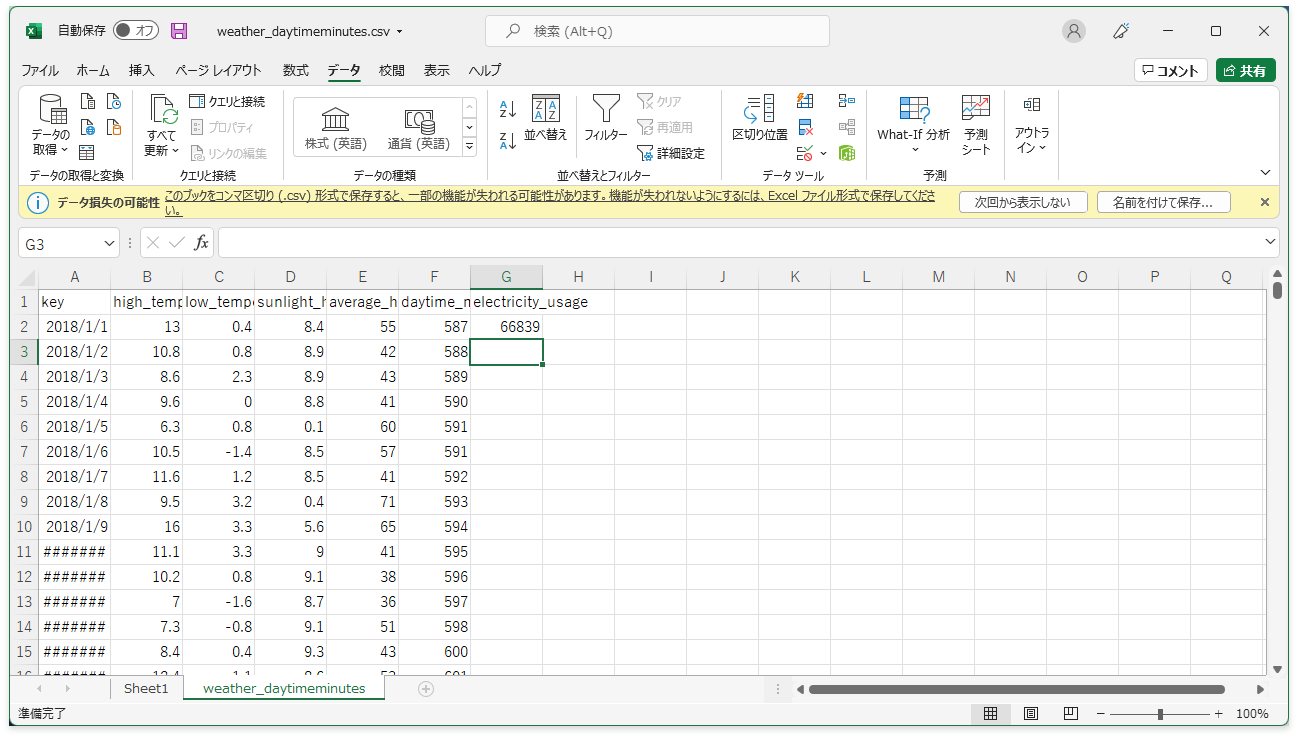Click the Insert Function fx icon
The image size is (1298, 738).
point(201,243)
